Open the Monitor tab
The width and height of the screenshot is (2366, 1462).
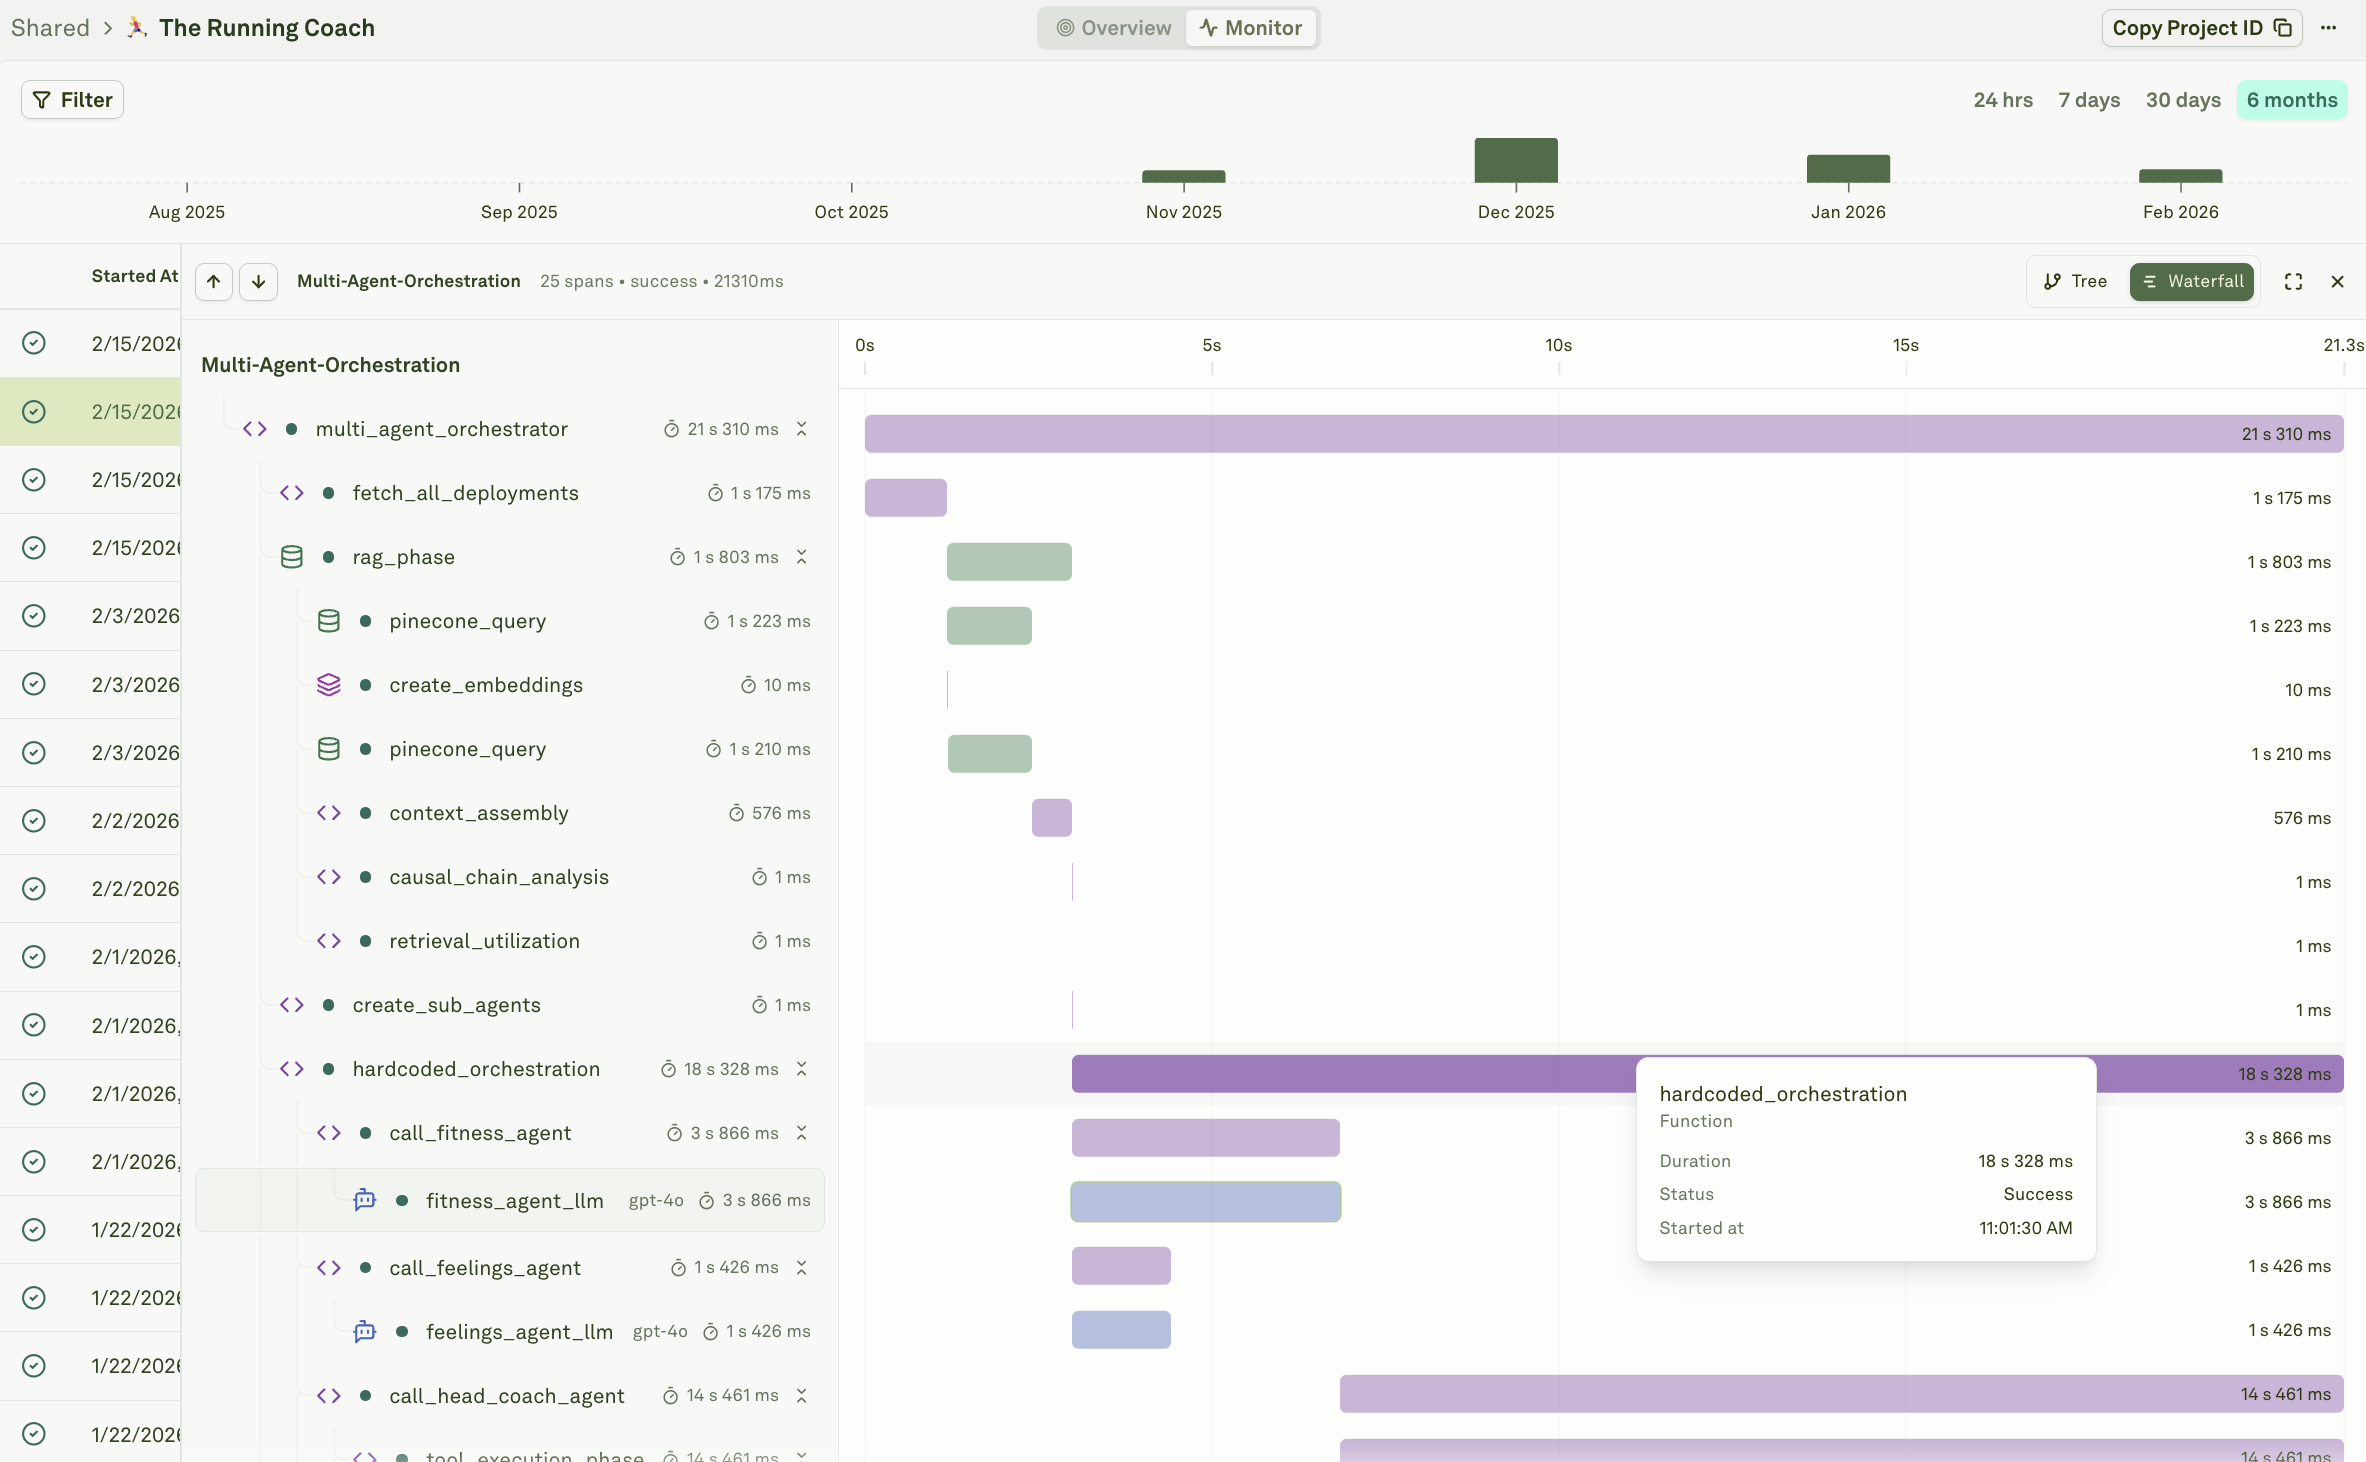[x=1251, y=28]
